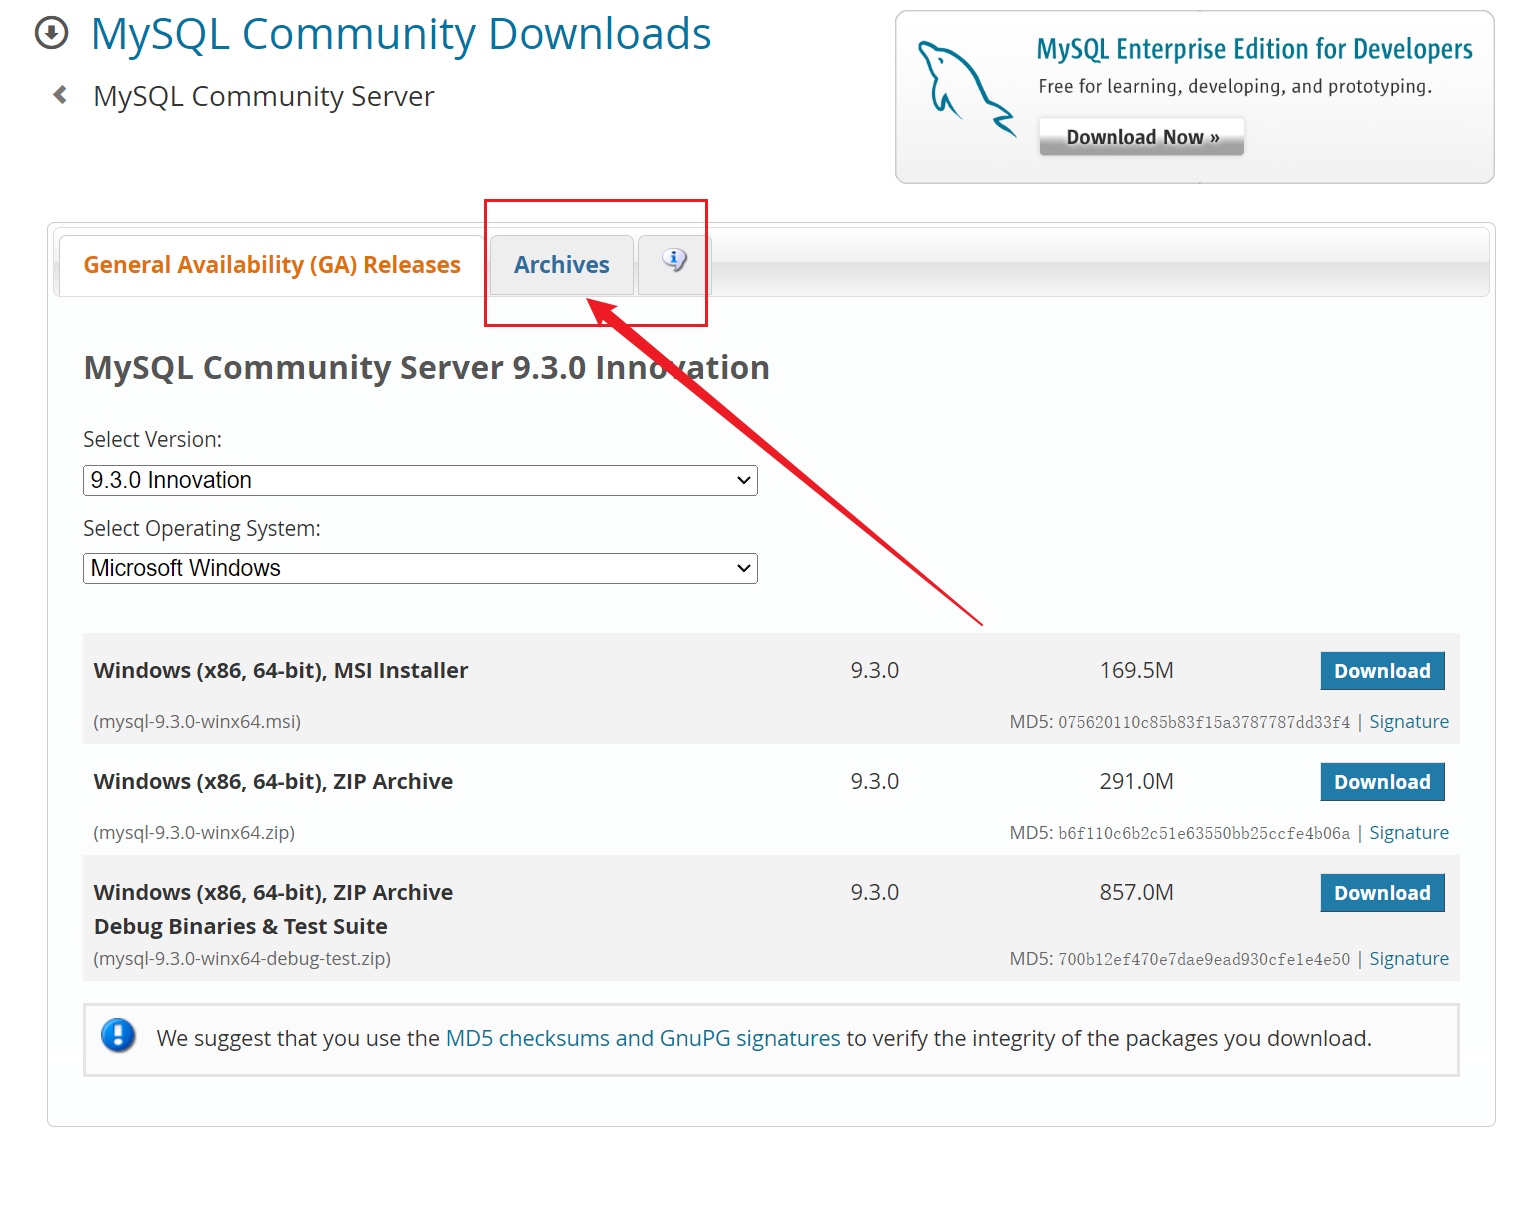Download the 291.0M ZIP Archive
1530x1217 pixels.
(x=1382, y=782)
